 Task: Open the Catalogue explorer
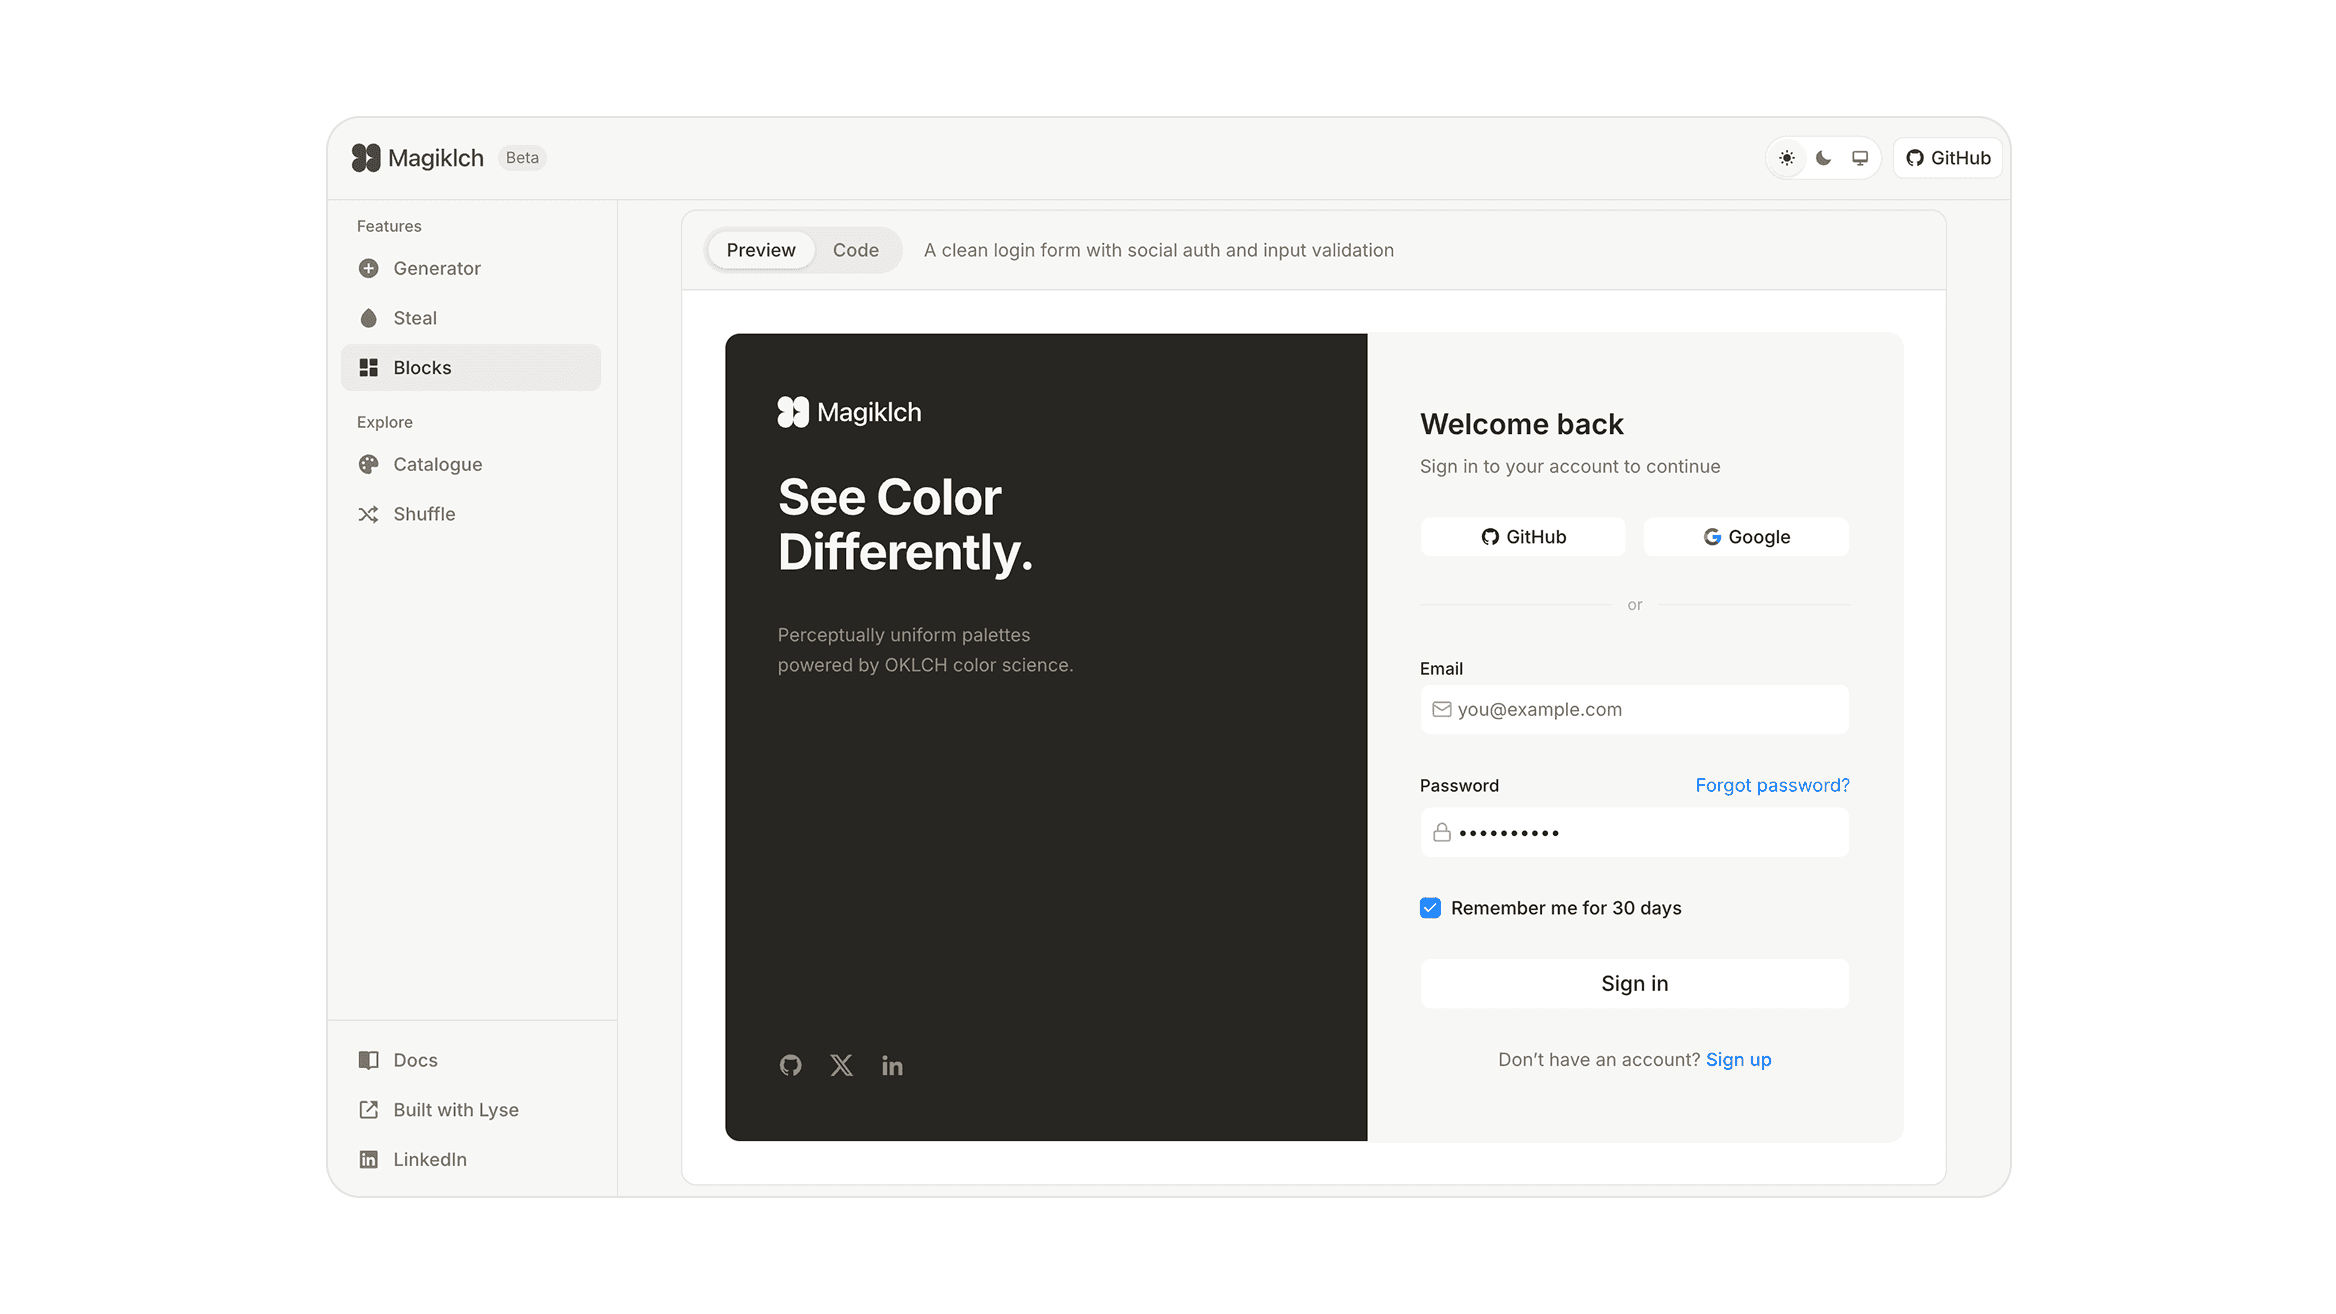click(x=437, y=464)
